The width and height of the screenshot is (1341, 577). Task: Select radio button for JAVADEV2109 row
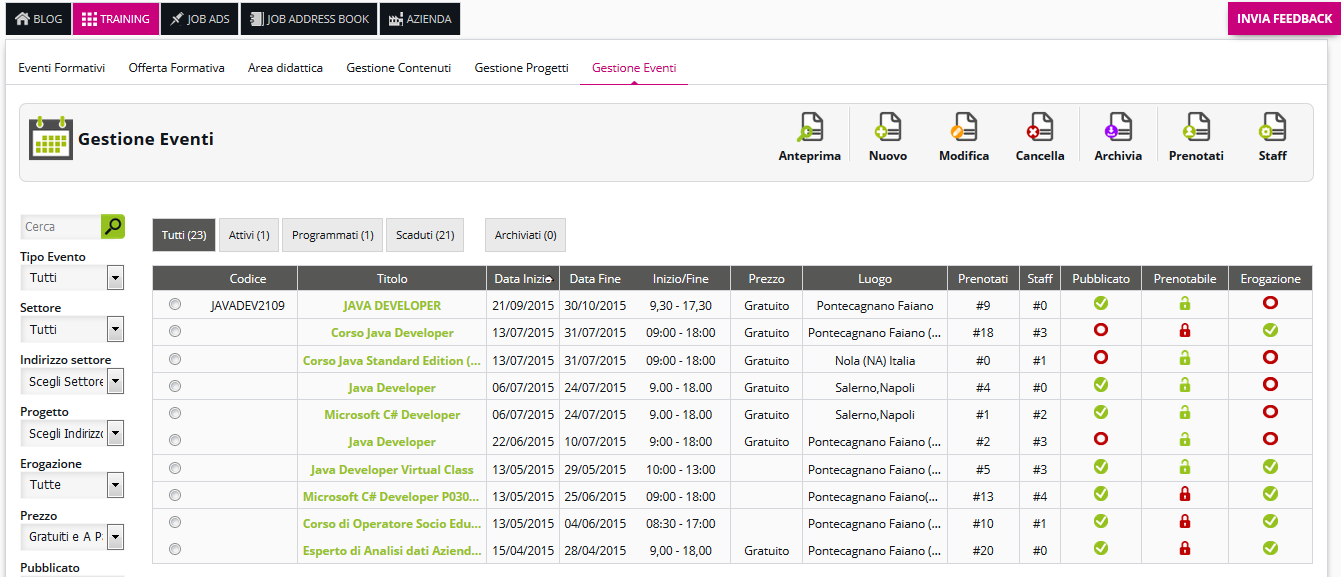[175, 304]
